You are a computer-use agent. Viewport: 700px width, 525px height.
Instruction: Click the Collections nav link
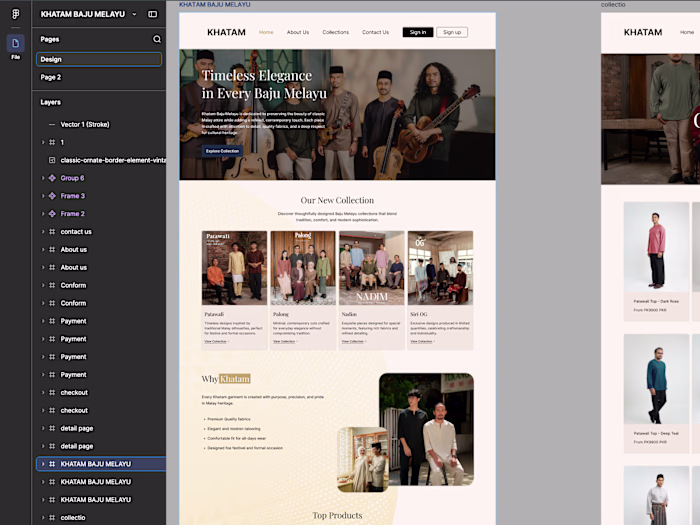coord(336,32)
